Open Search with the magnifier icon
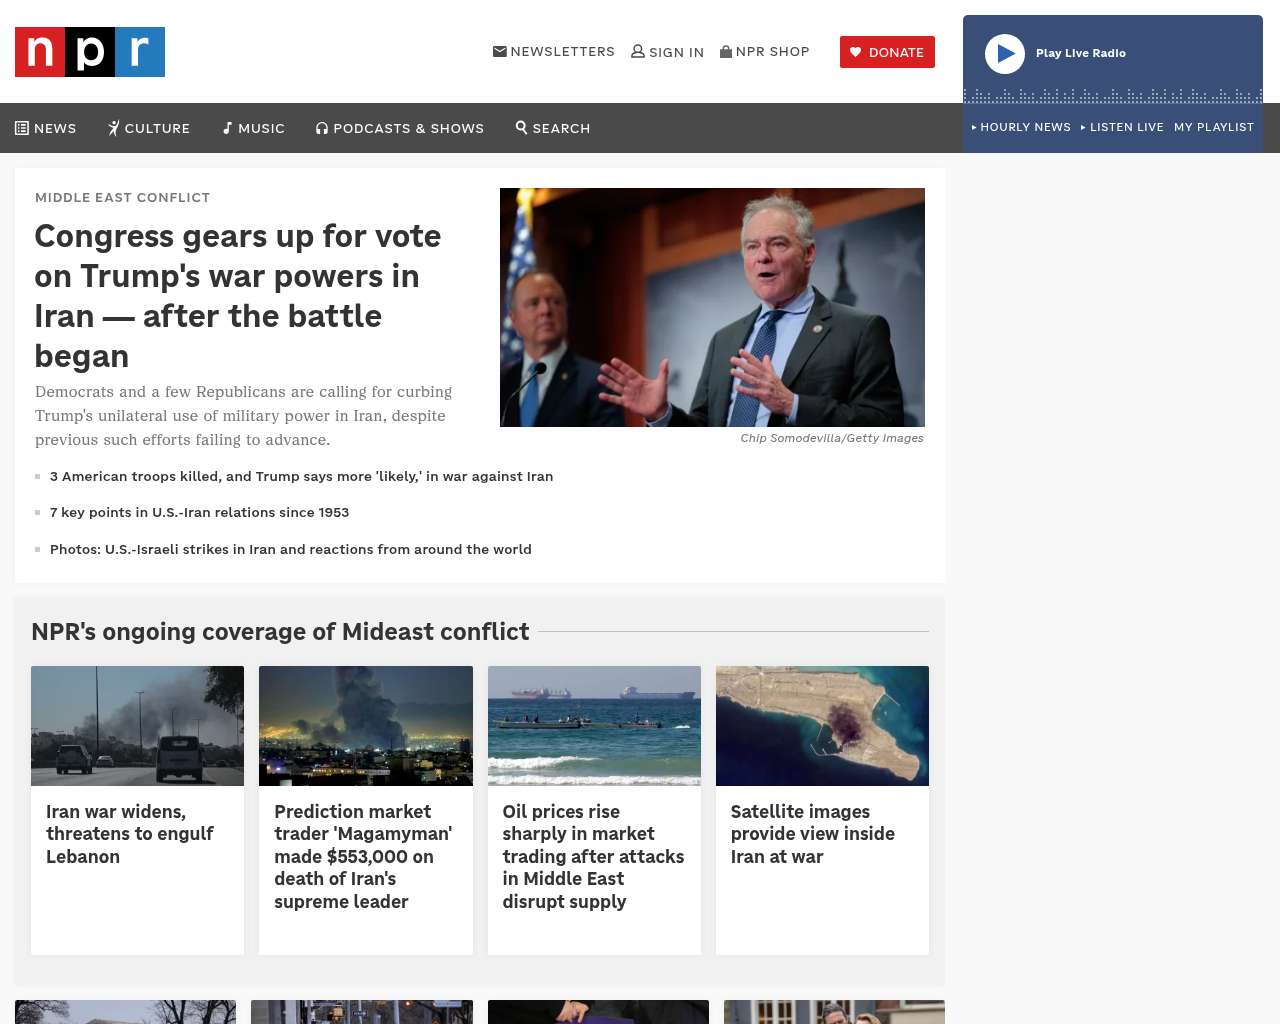The width and height of the screenshot is (1280, 1024). click(x=521, y=127)
